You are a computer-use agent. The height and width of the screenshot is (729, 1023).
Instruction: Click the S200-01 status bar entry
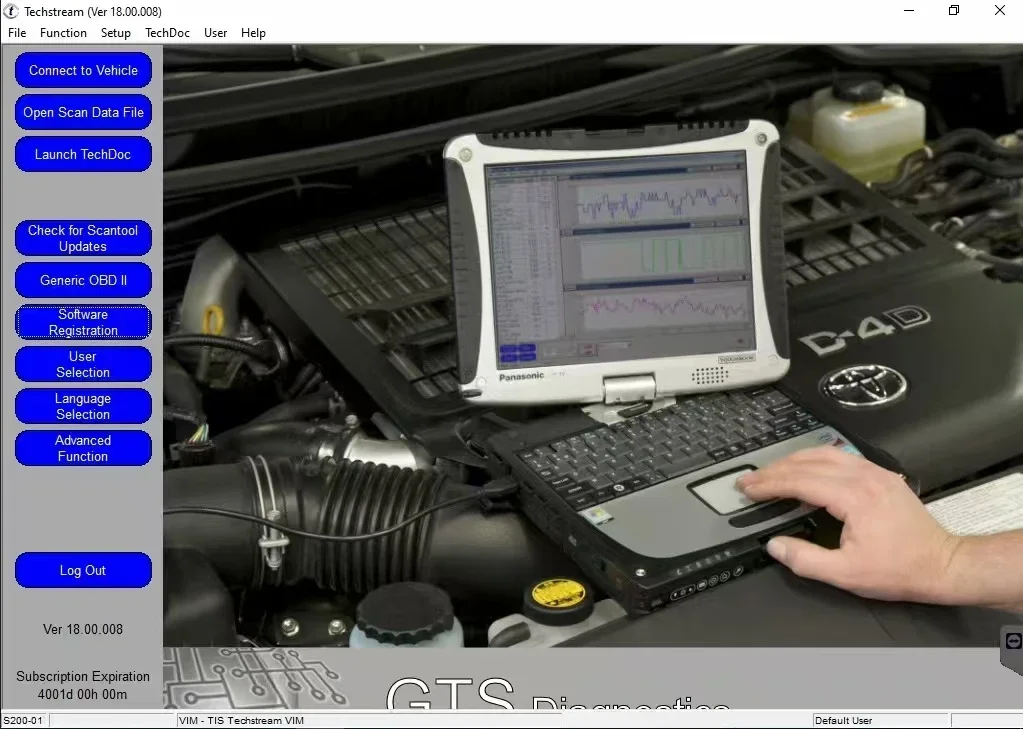point(23,721)
